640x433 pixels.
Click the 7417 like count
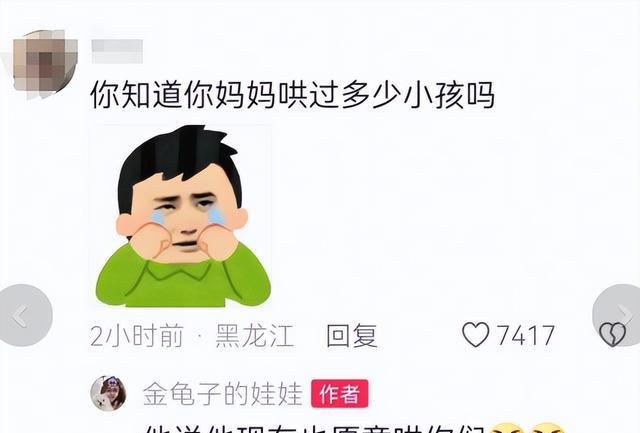[526, 335]
